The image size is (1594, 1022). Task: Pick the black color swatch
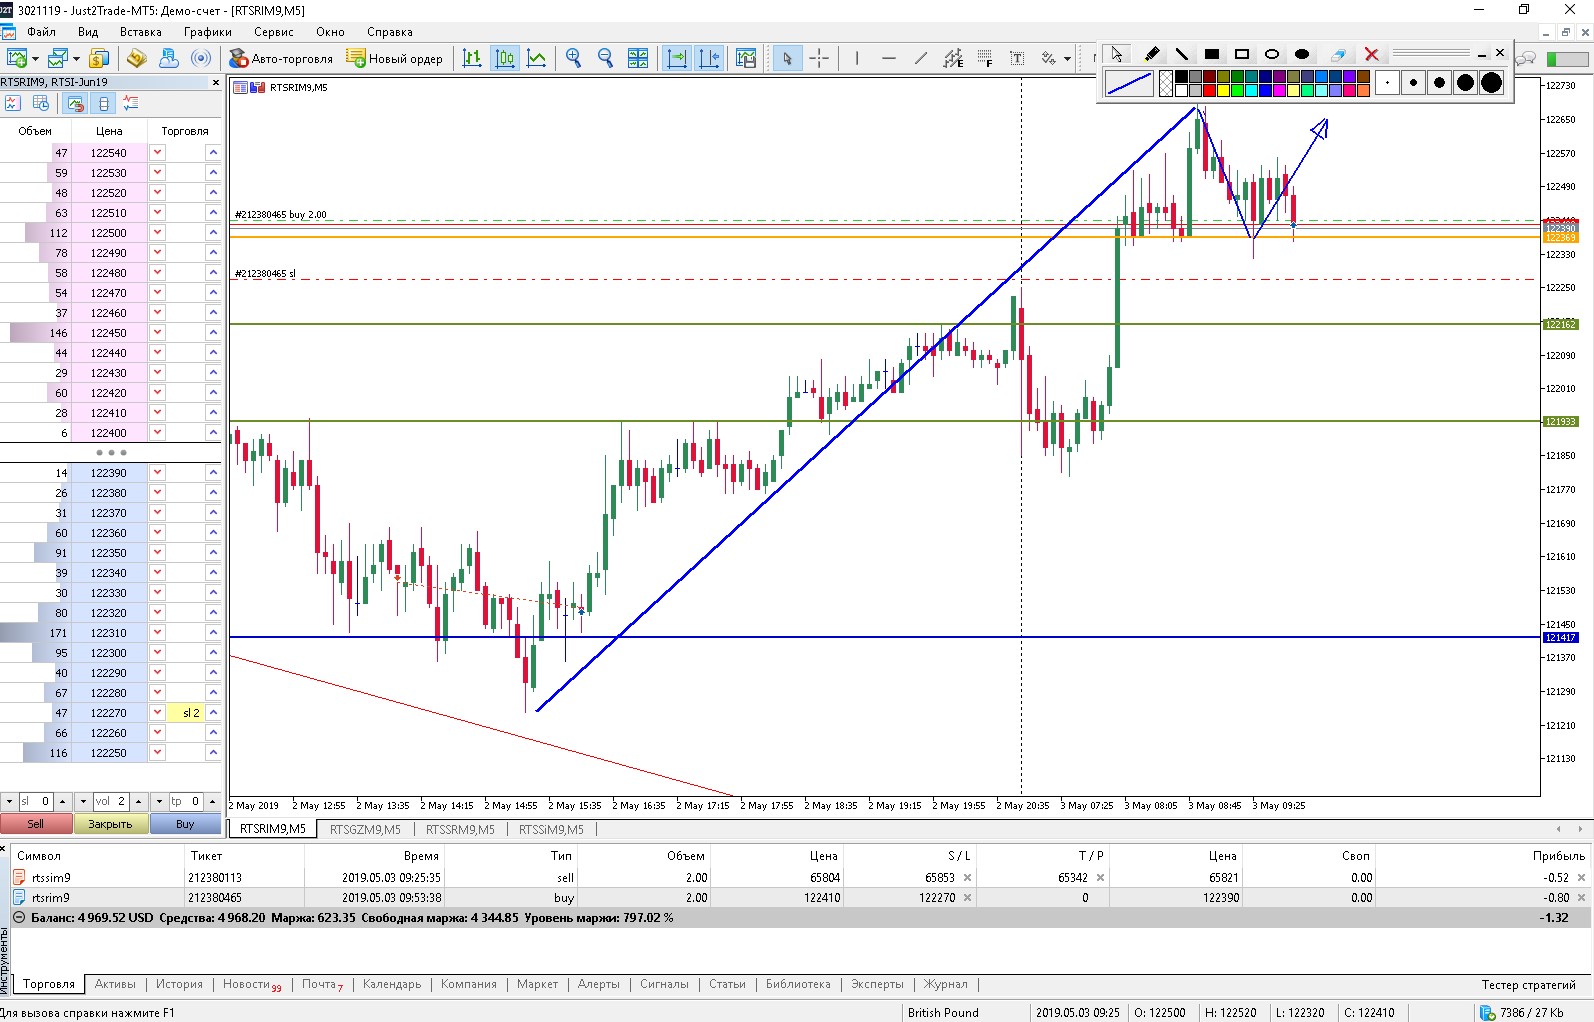point(1181,77)
